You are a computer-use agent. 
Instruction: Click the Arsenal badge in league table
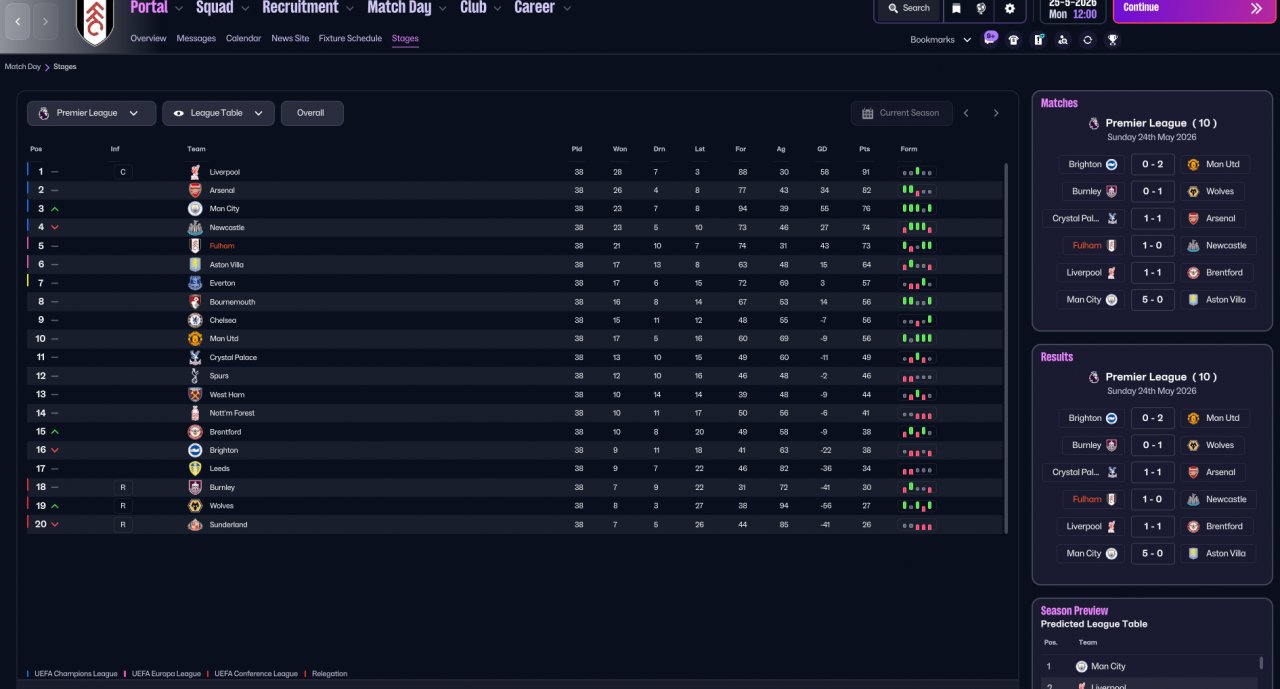(x=195, y=190)
